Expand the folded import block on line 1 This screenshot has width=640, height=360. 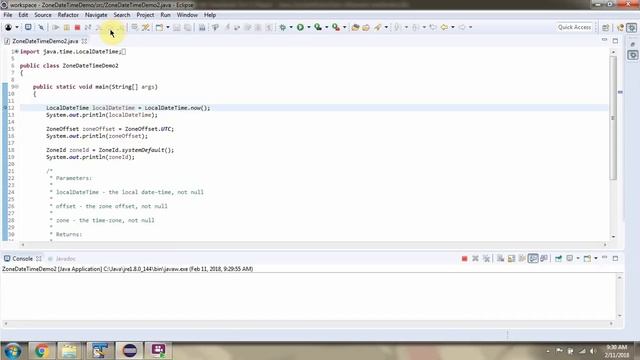pos(17,51)
